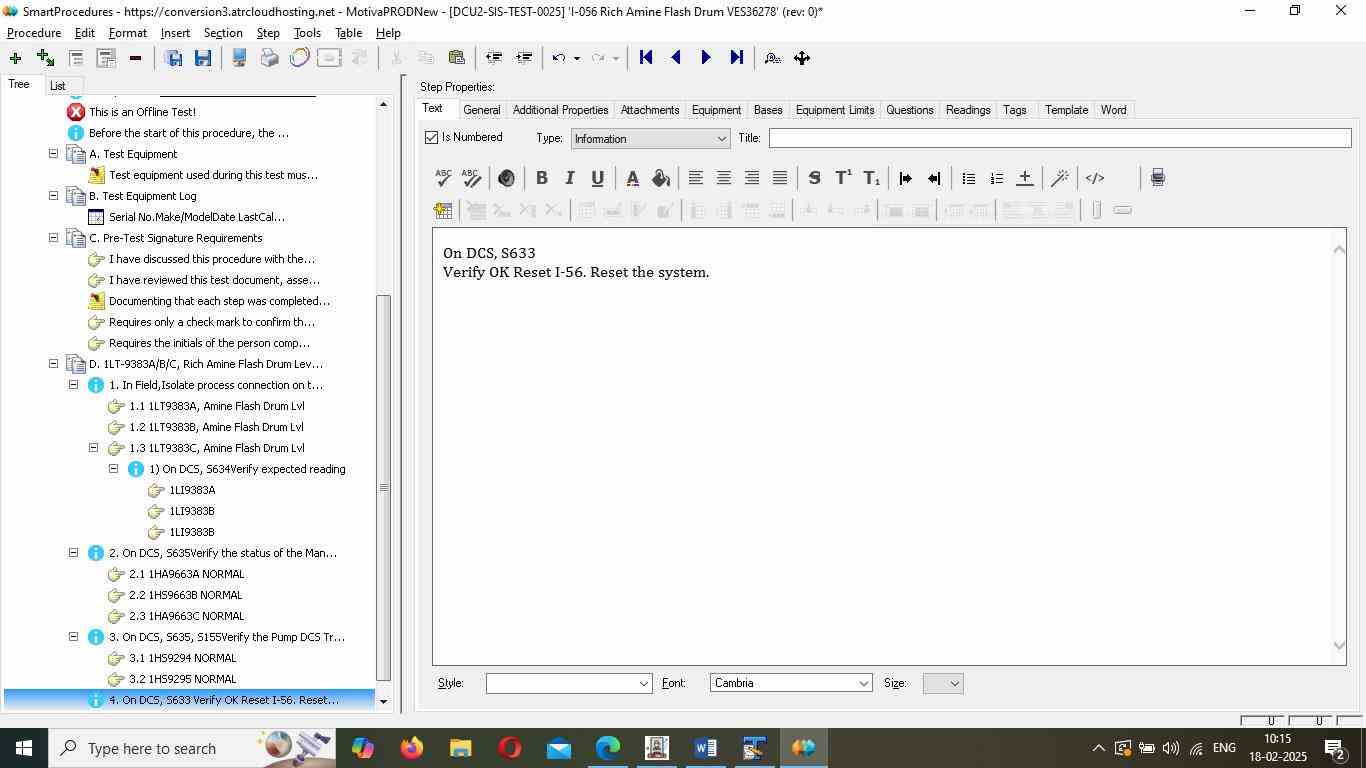
Task: Switch to the Equipment Limits tab
Action: coord(834,110)
